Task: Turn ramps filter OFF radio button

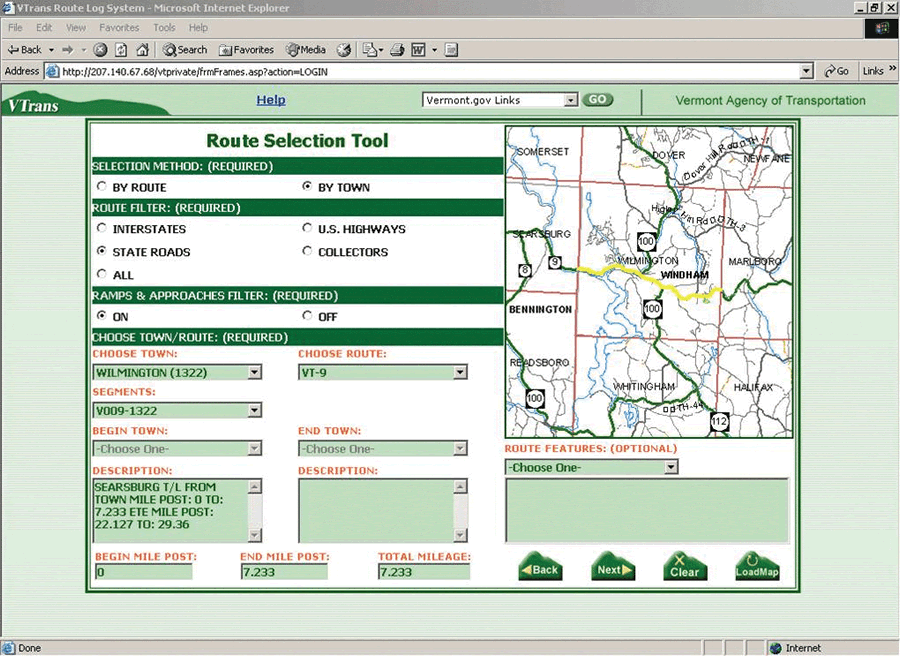Action: [307, 317]
